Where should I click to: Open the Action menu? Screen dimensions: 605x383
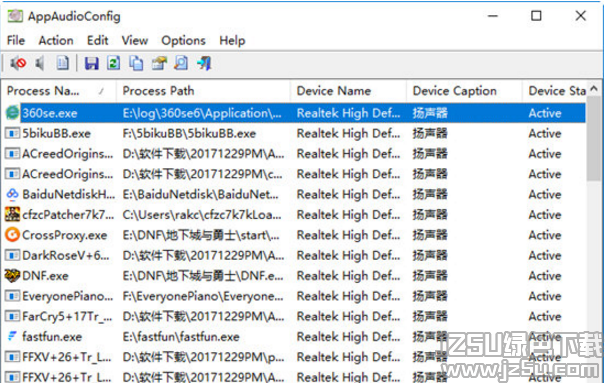56,40
